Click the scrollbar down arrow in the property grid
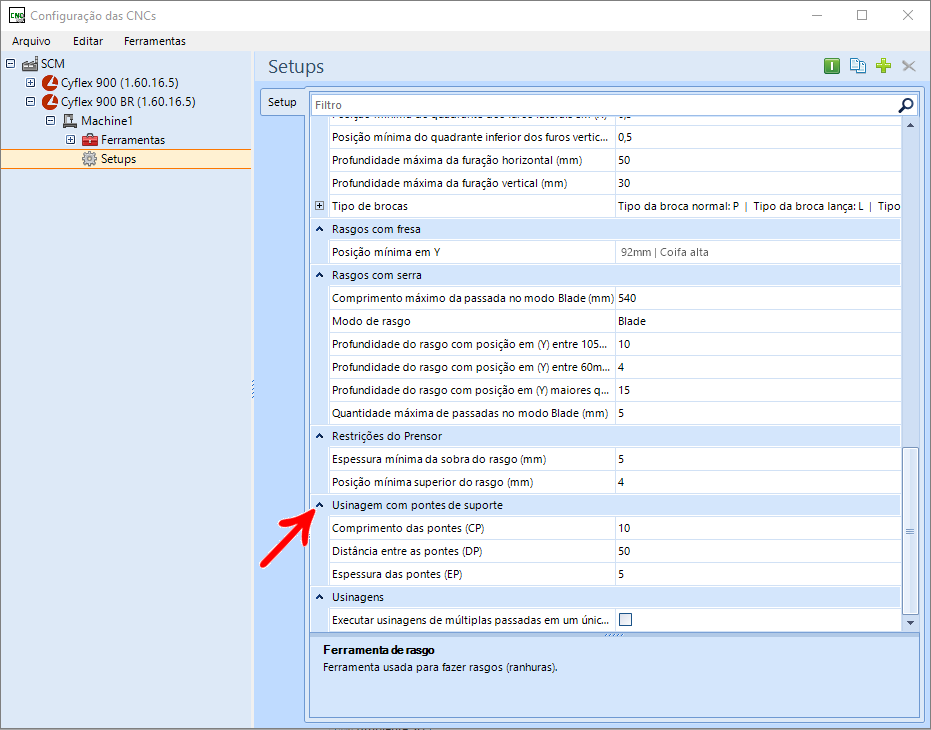Image resolution: width=931 pixels, height=730 pixels. (910, 622)
